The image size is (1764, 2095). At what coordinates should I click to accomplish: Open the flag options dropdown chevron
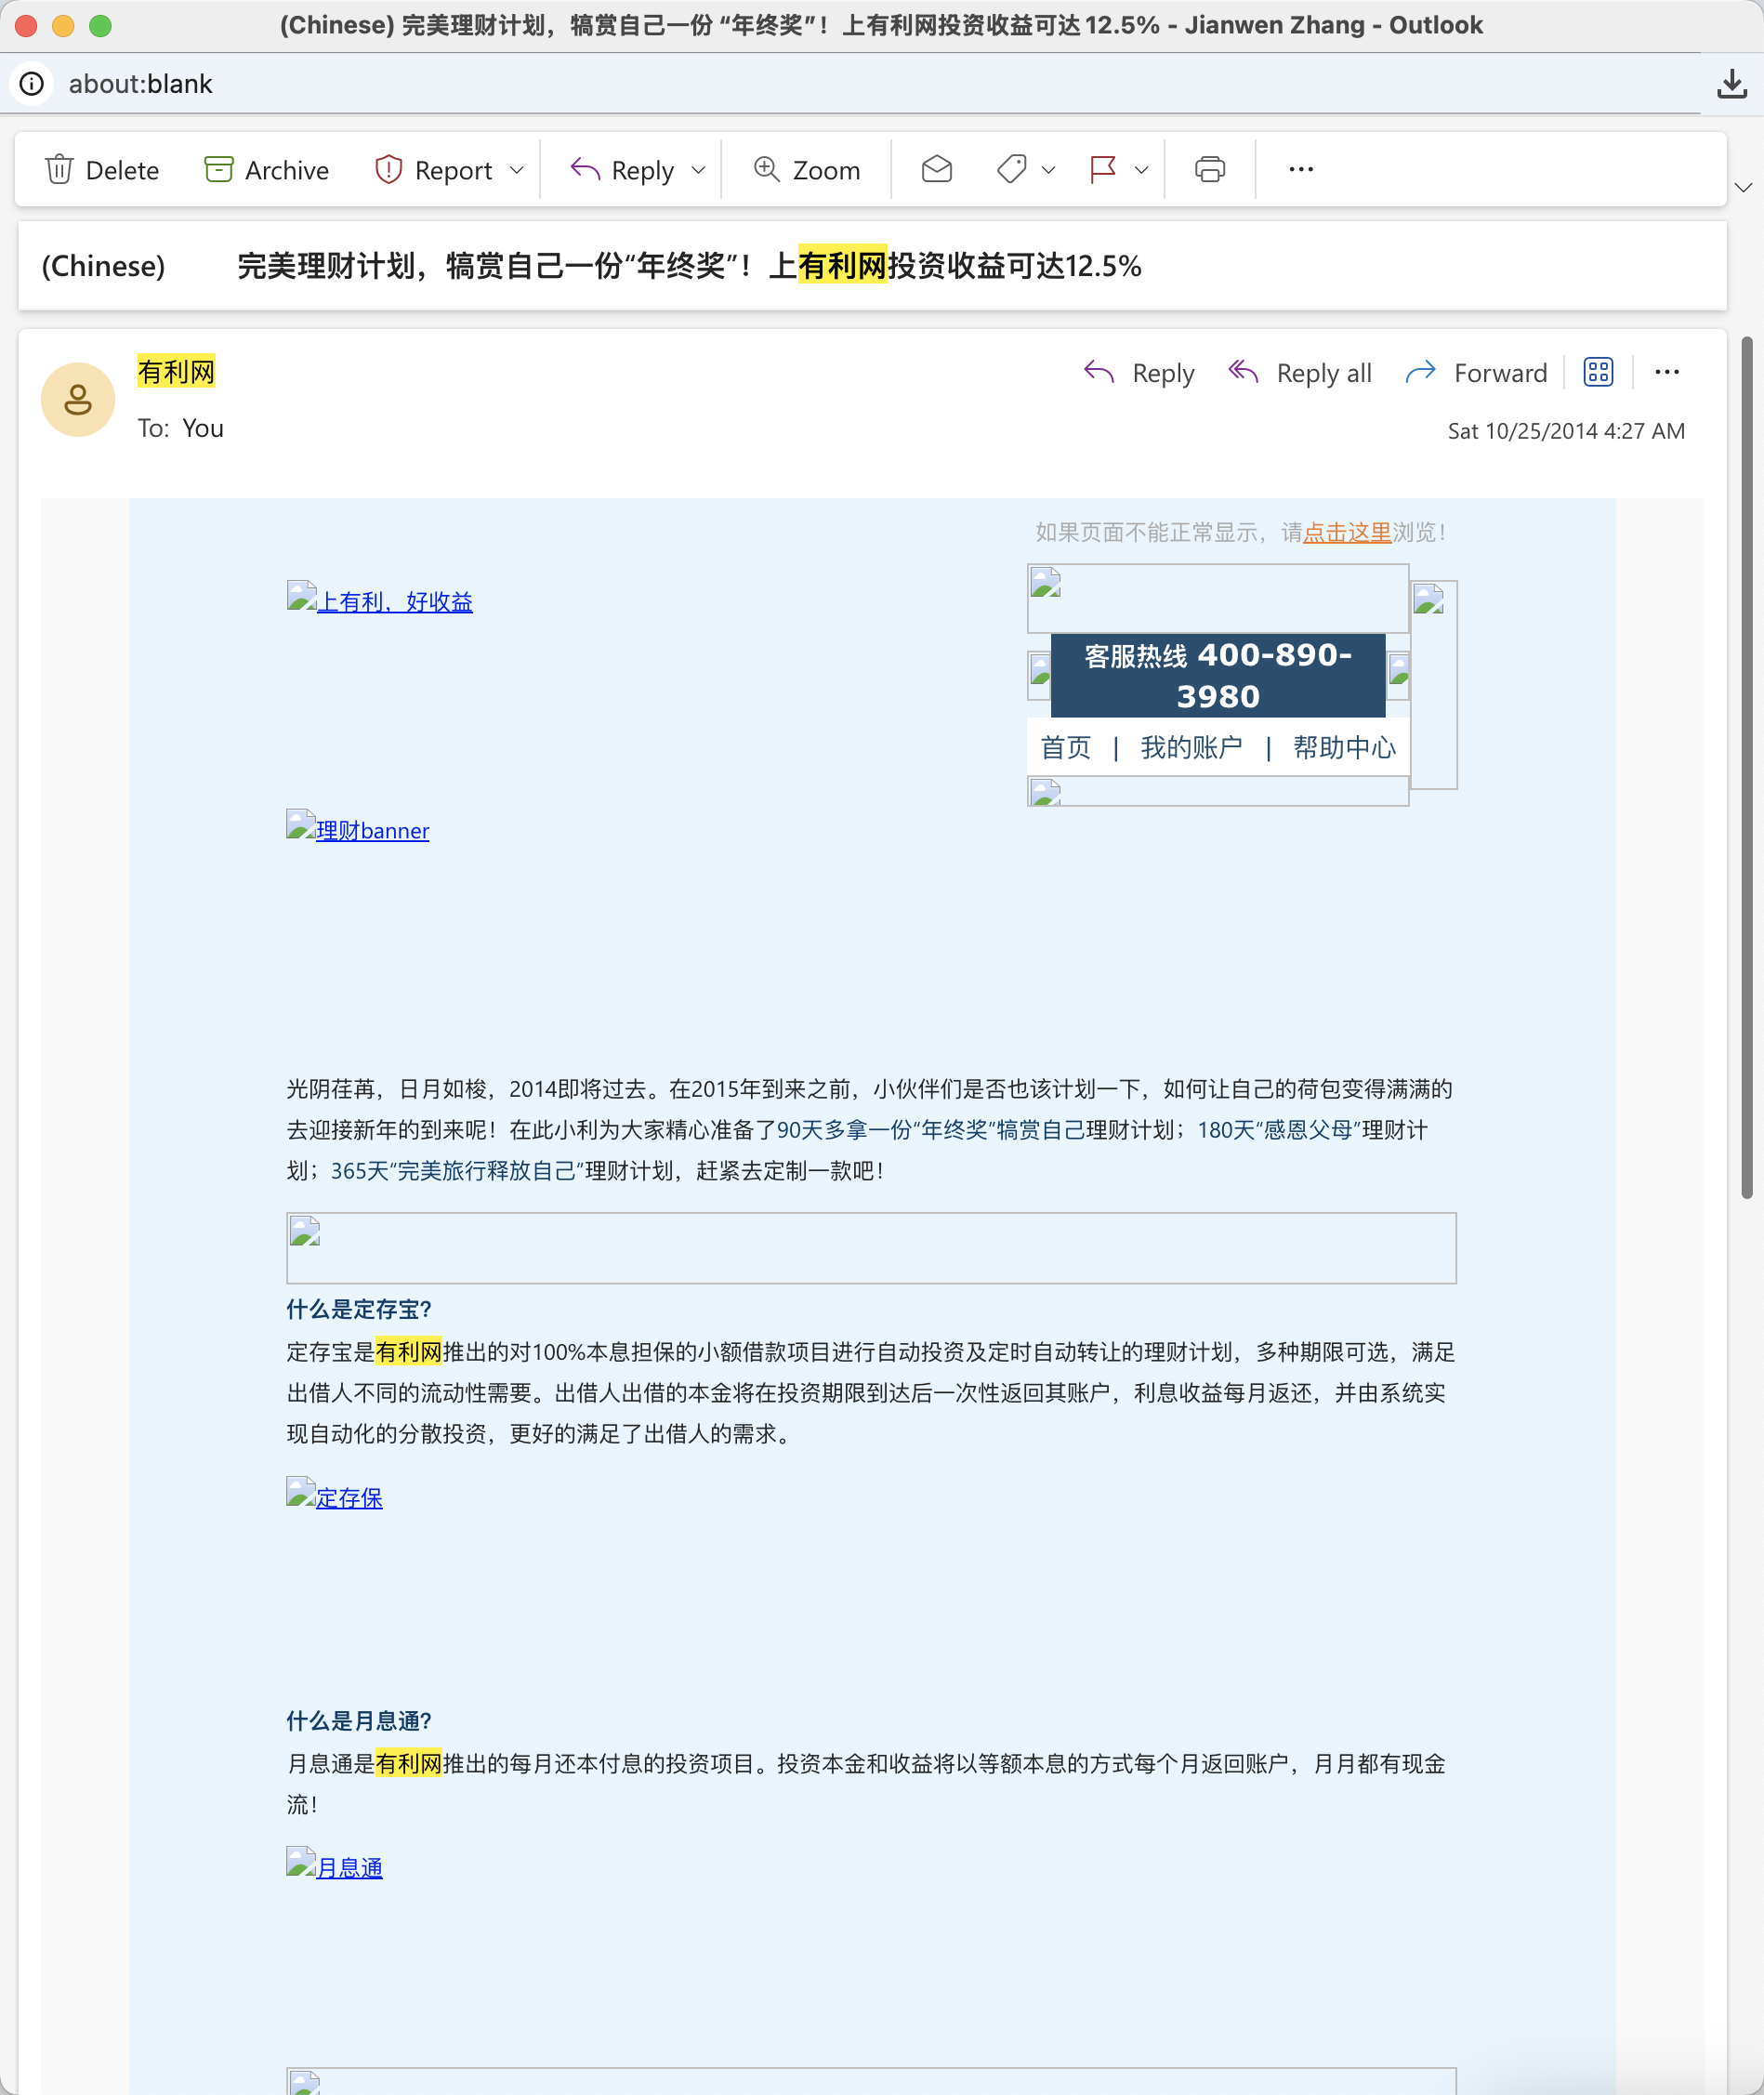click(1141, 170)
